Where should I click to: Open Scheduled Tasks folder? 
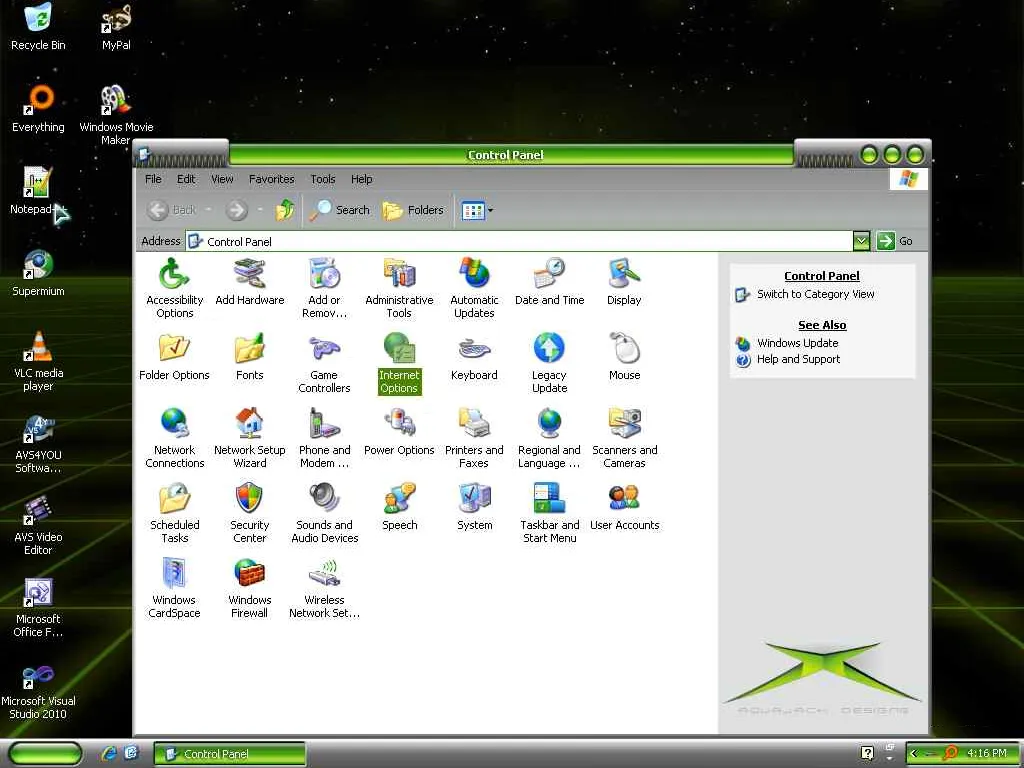(174, 513)
